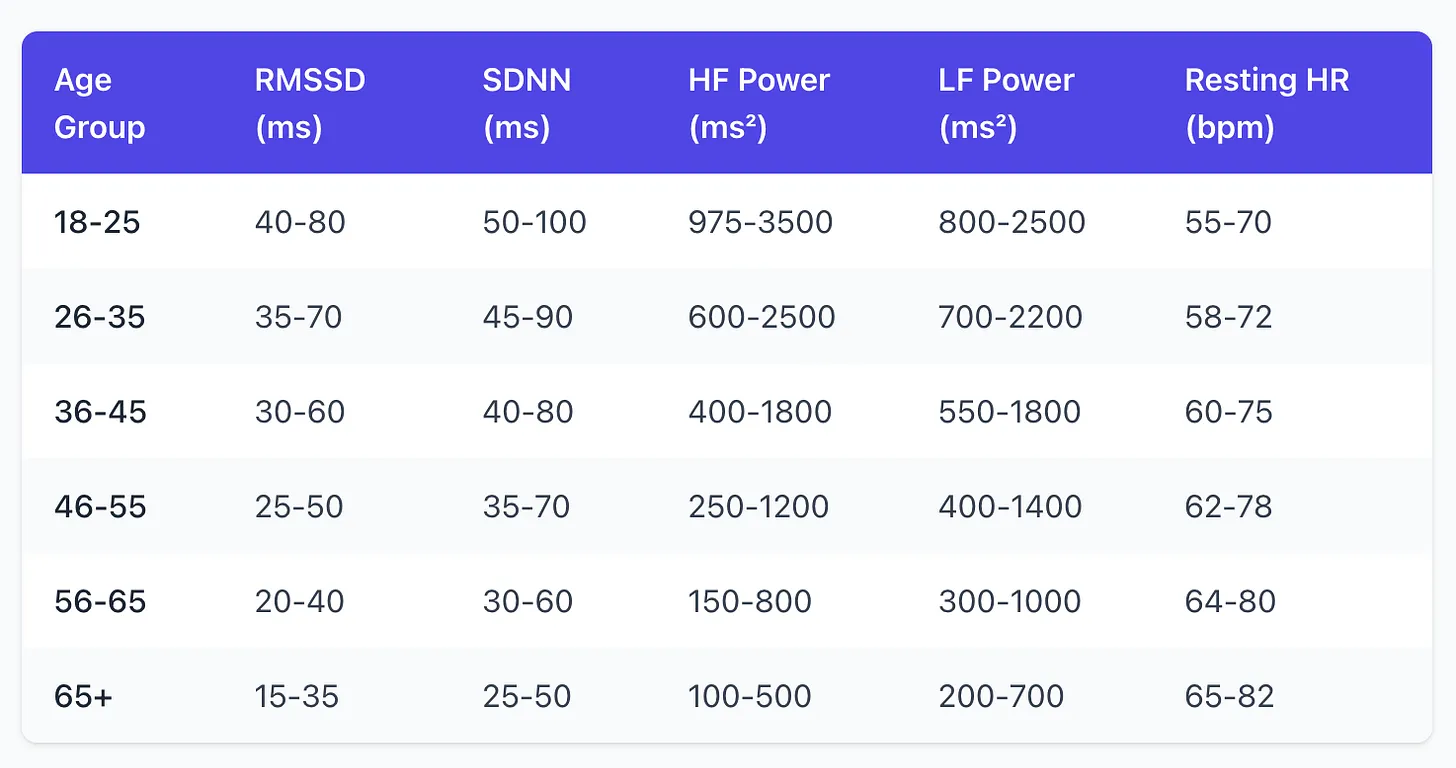The width and height of the screenshot is (1456, 768).
Task: Select the 36-45 age group row label
Action: [100, 411]
